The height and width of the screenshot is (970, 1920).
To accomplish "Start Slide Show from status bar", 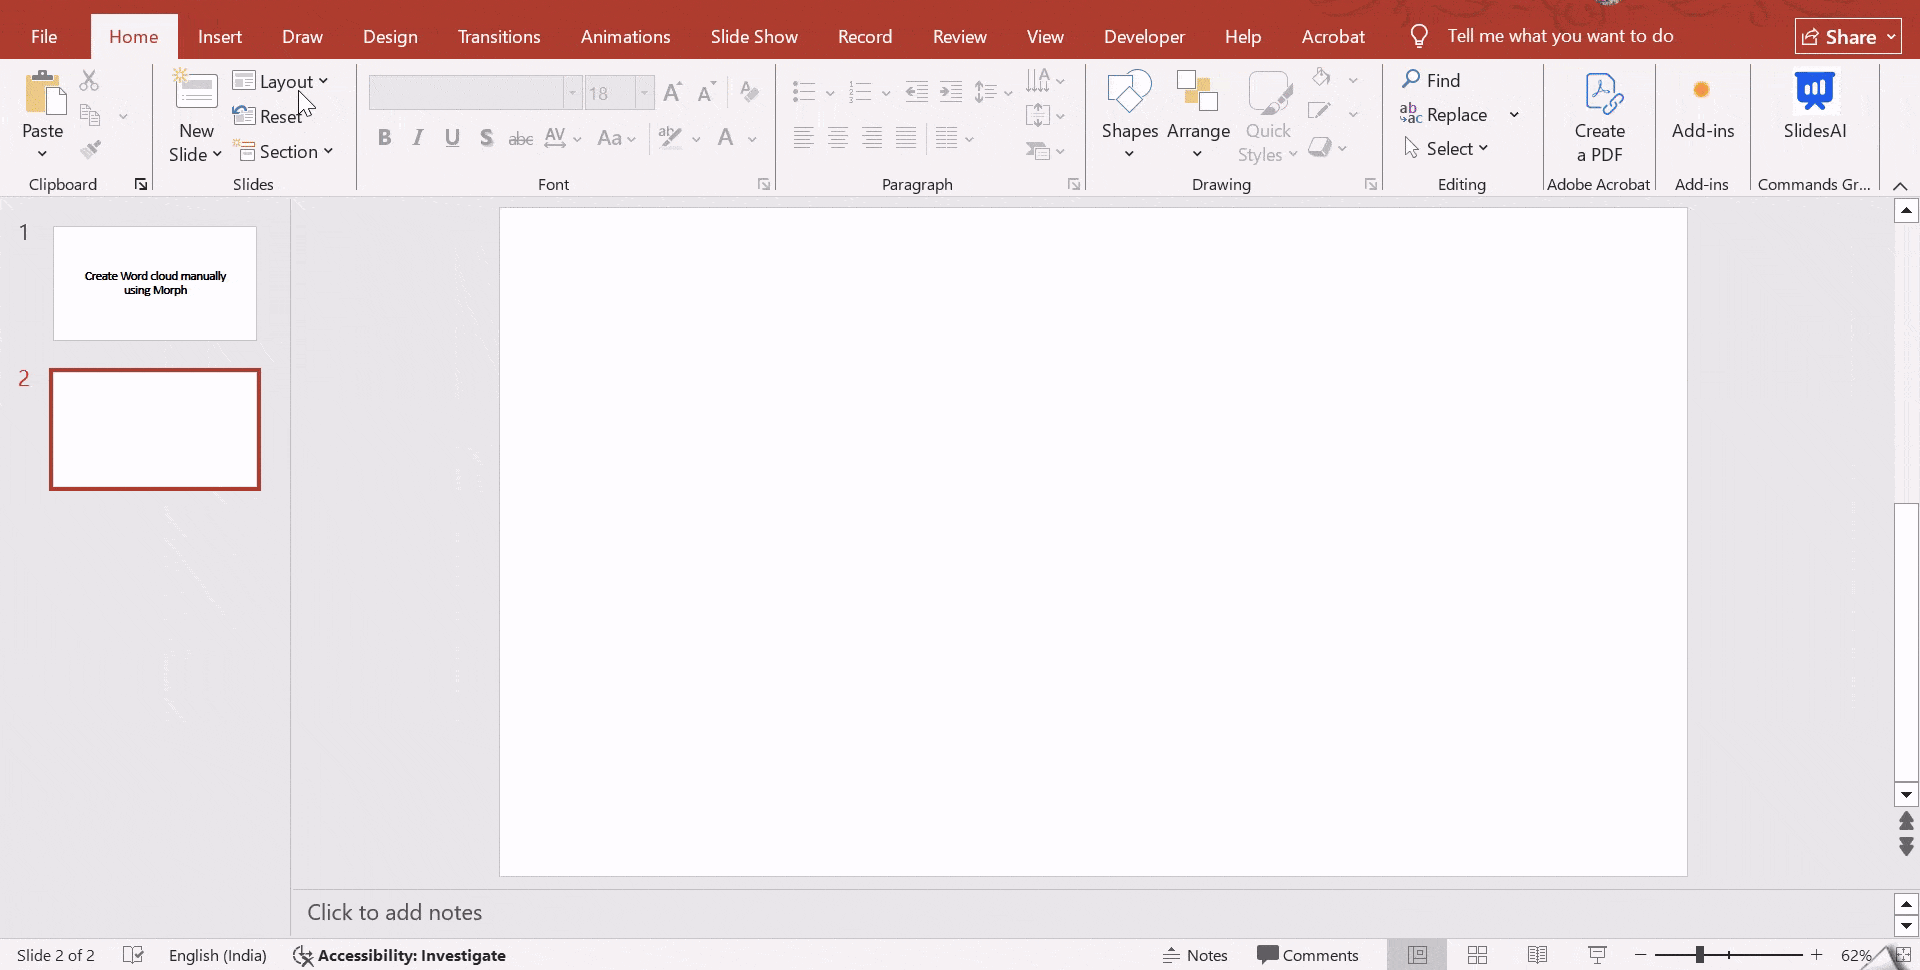I will tap(1597, 955).
